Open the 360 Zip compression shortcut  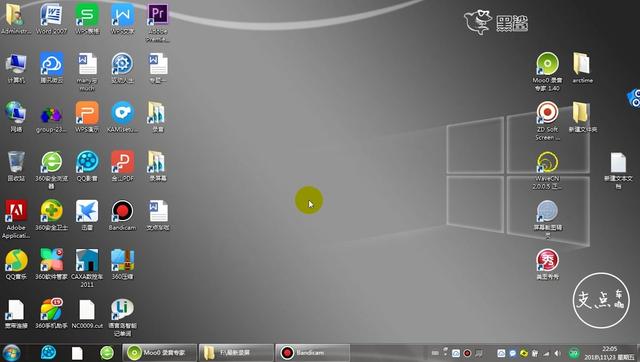[x=122, y=264]
